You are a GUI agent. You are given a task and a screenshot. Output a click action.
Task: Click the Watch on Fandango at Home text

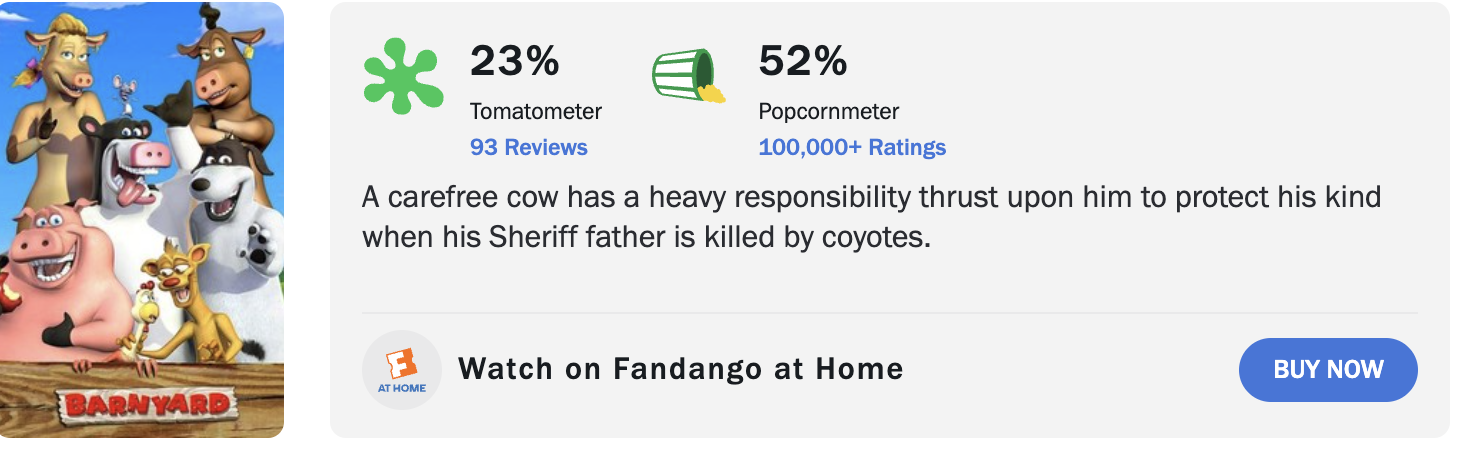[x=681, y=369]
